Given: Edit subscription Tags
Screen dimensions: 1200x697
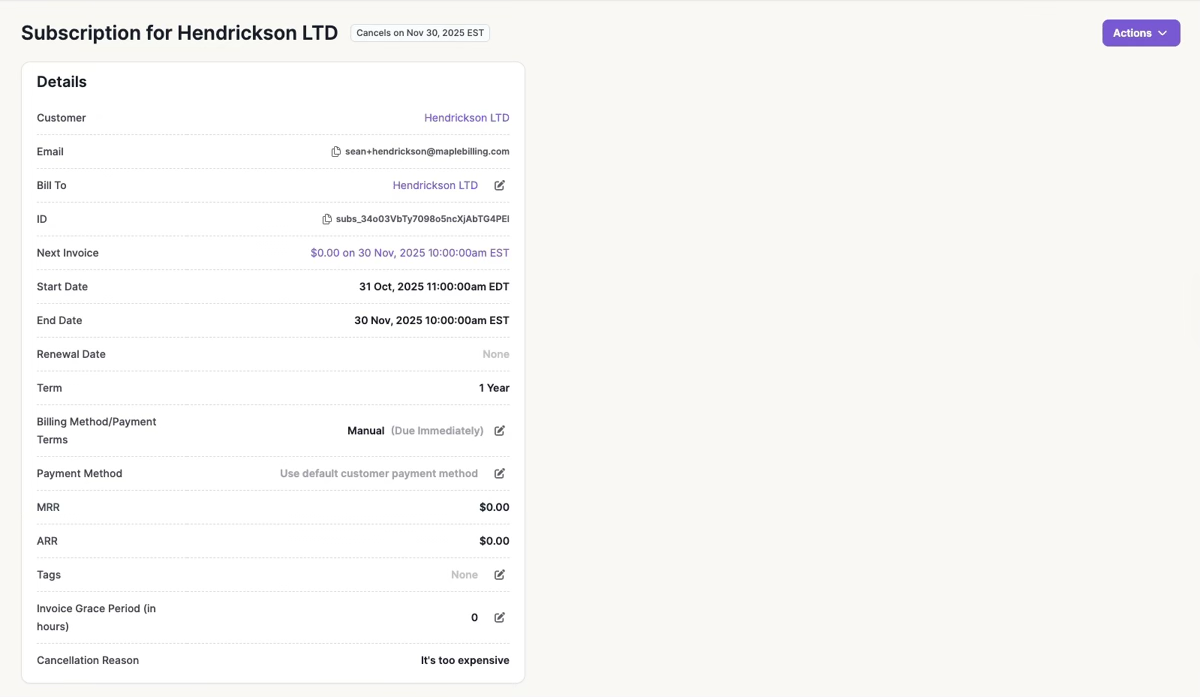Looking at the screenshot, I should pyautogui.click(x=499, y=575).
